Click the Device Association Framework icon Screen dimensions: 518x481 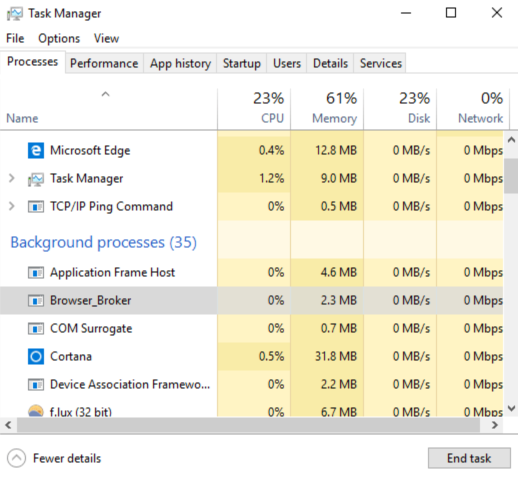point(36,385)
